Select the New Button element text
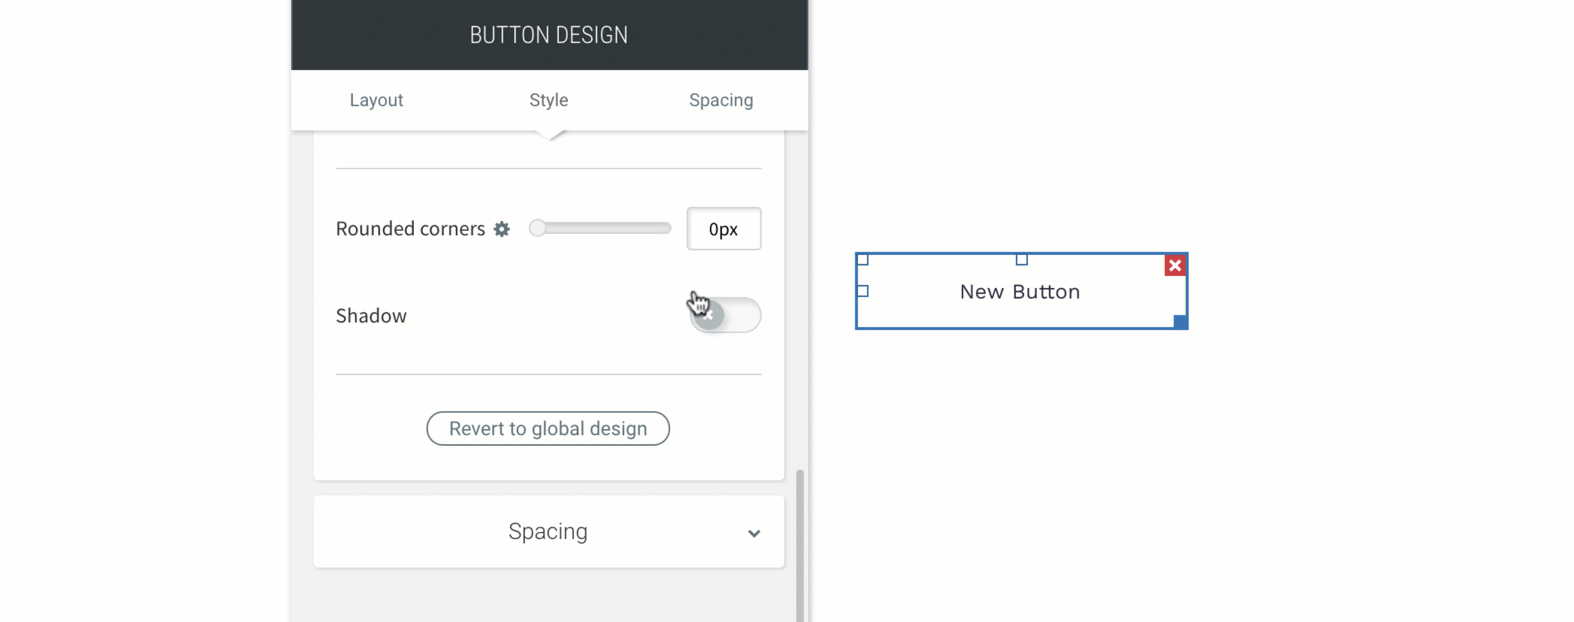 tap(1020, 292)
